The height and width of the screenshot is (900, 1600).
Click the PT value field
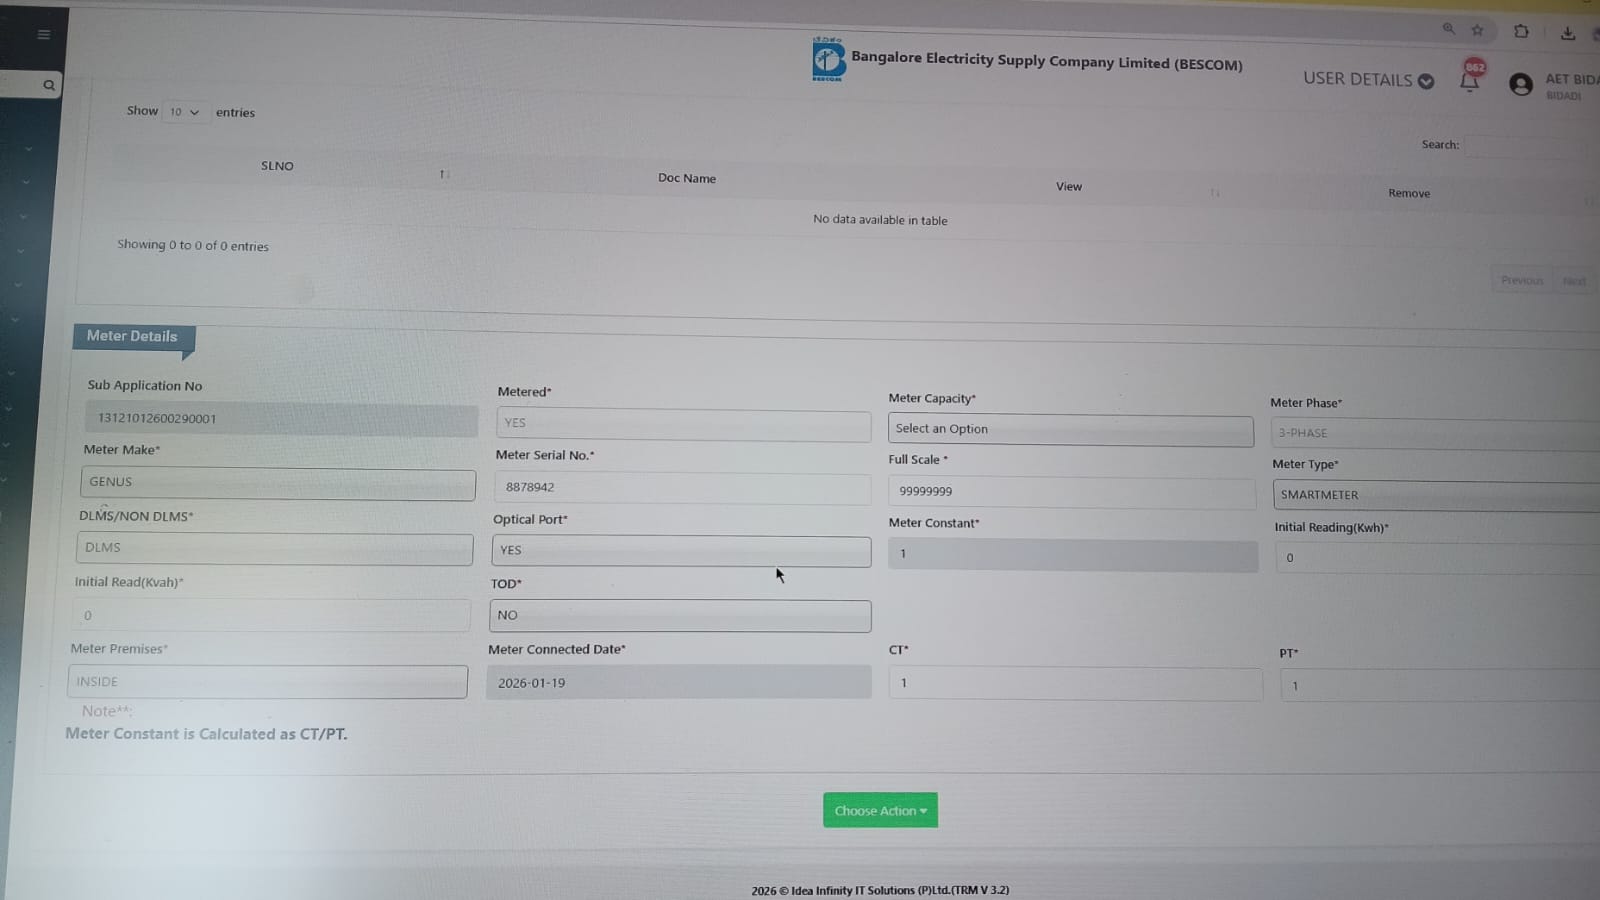coord(1440,686)
